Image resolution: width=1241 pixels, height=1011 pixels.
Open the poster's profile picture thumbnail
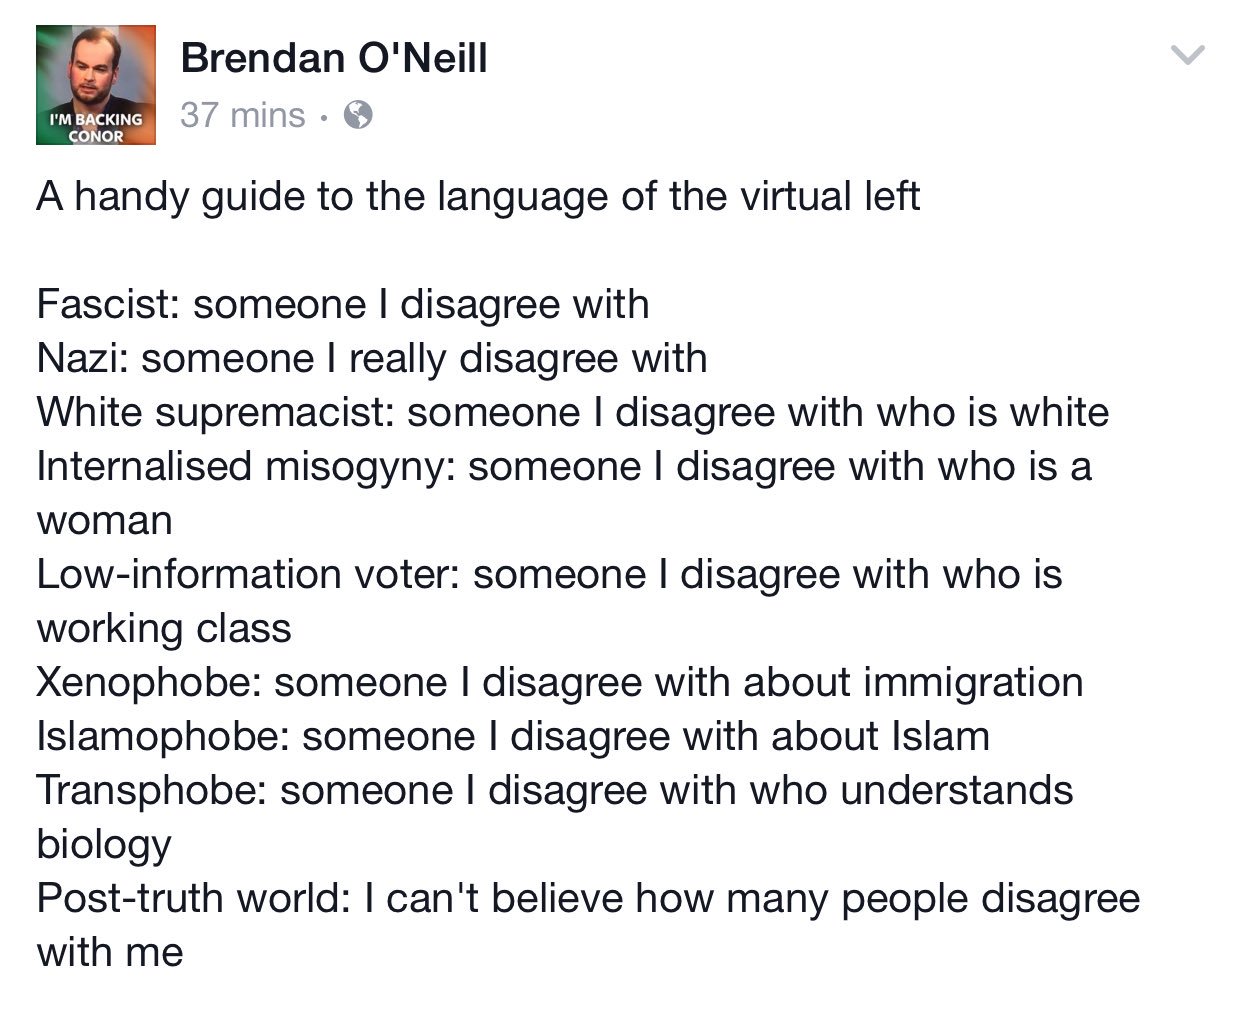click(x=96, y=85)
